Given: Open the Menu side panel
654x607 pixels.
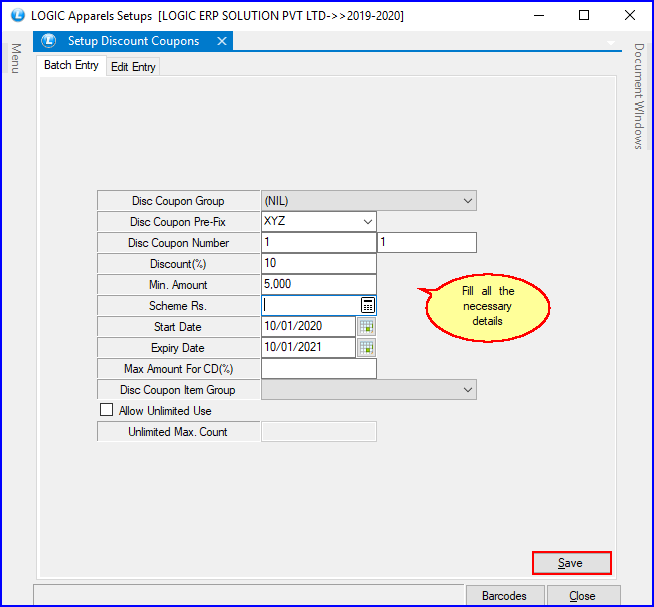Looking at the screenshot, I should pyautogui.click(x=15, y=58).
